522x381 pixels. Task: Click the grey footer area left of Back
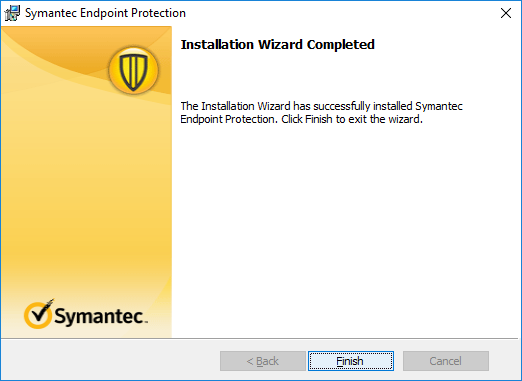click(110, 361)
